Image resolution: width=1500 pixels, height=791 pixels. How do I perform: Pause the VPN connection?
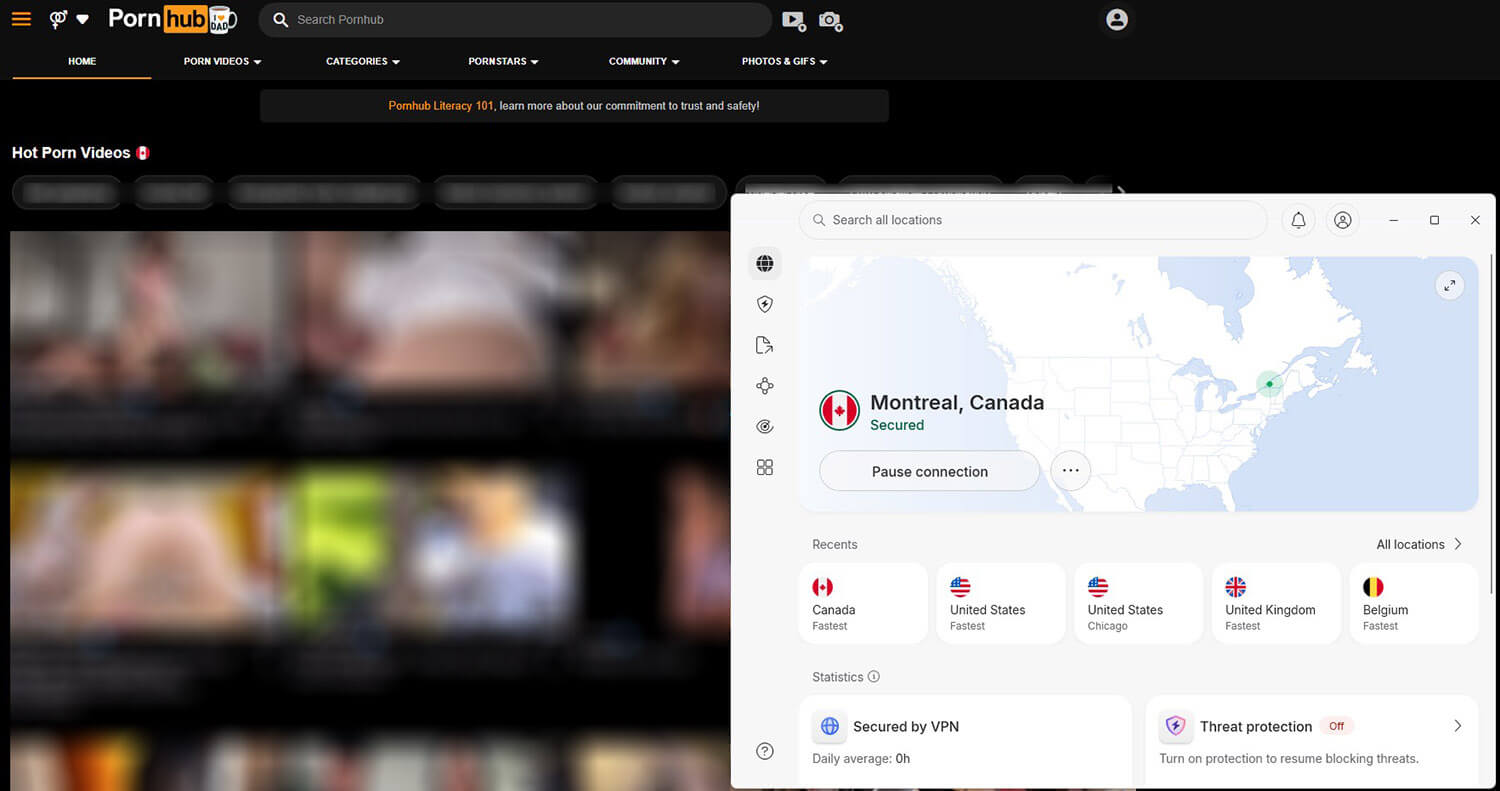click(930, 471)
